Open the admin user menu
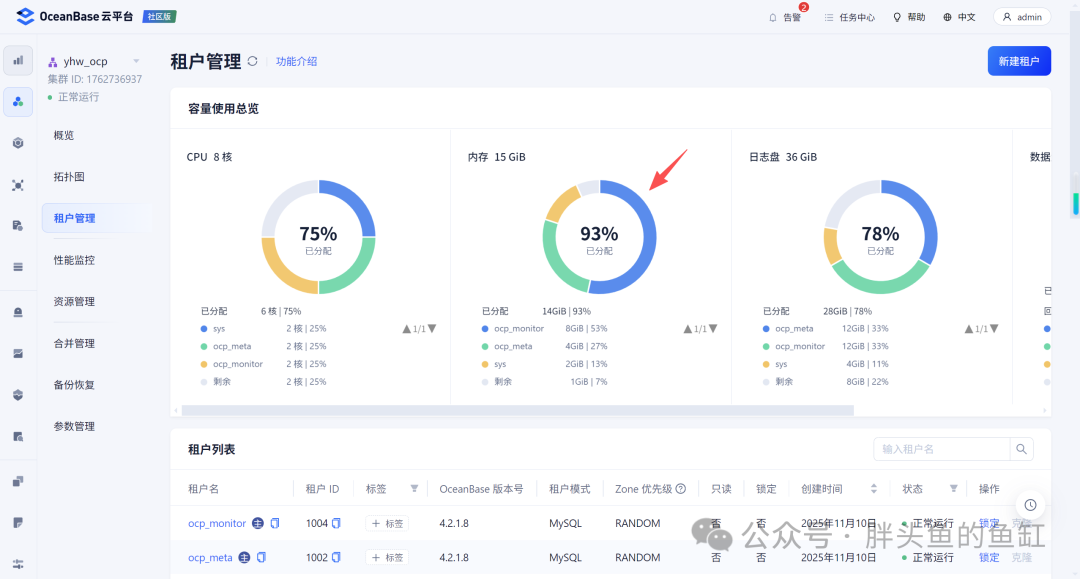 [x=1022, y=17]
